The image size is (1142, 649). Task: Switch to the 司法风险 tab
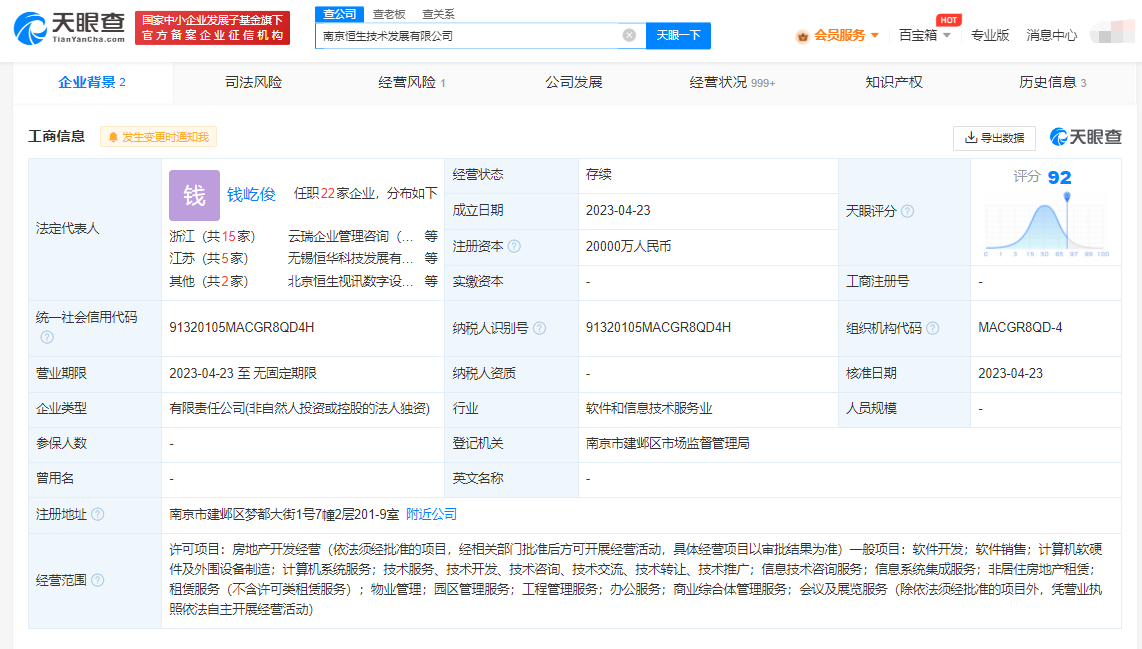[x=253, y=82]
